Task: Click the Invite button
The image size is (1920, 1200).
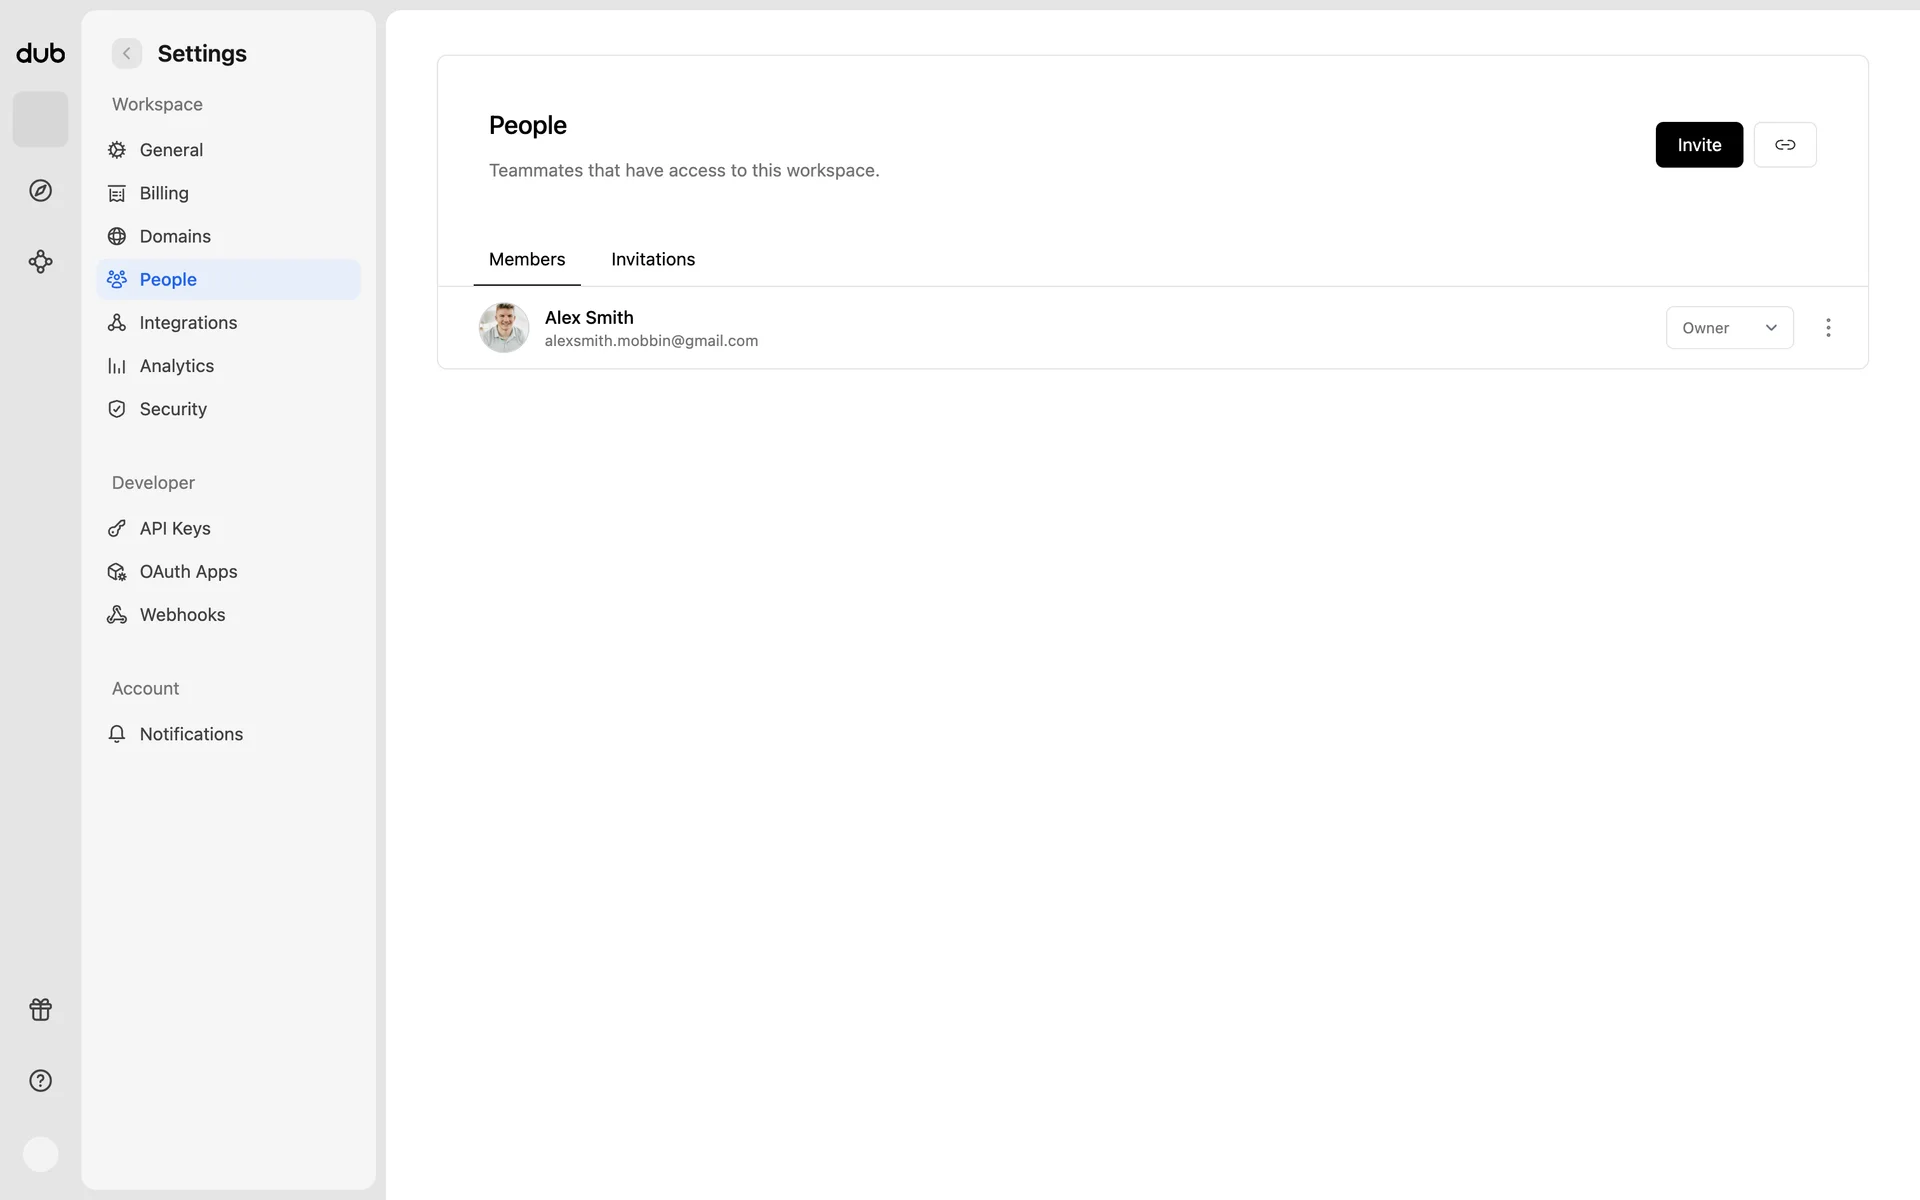Action: tap(1698, 145)
